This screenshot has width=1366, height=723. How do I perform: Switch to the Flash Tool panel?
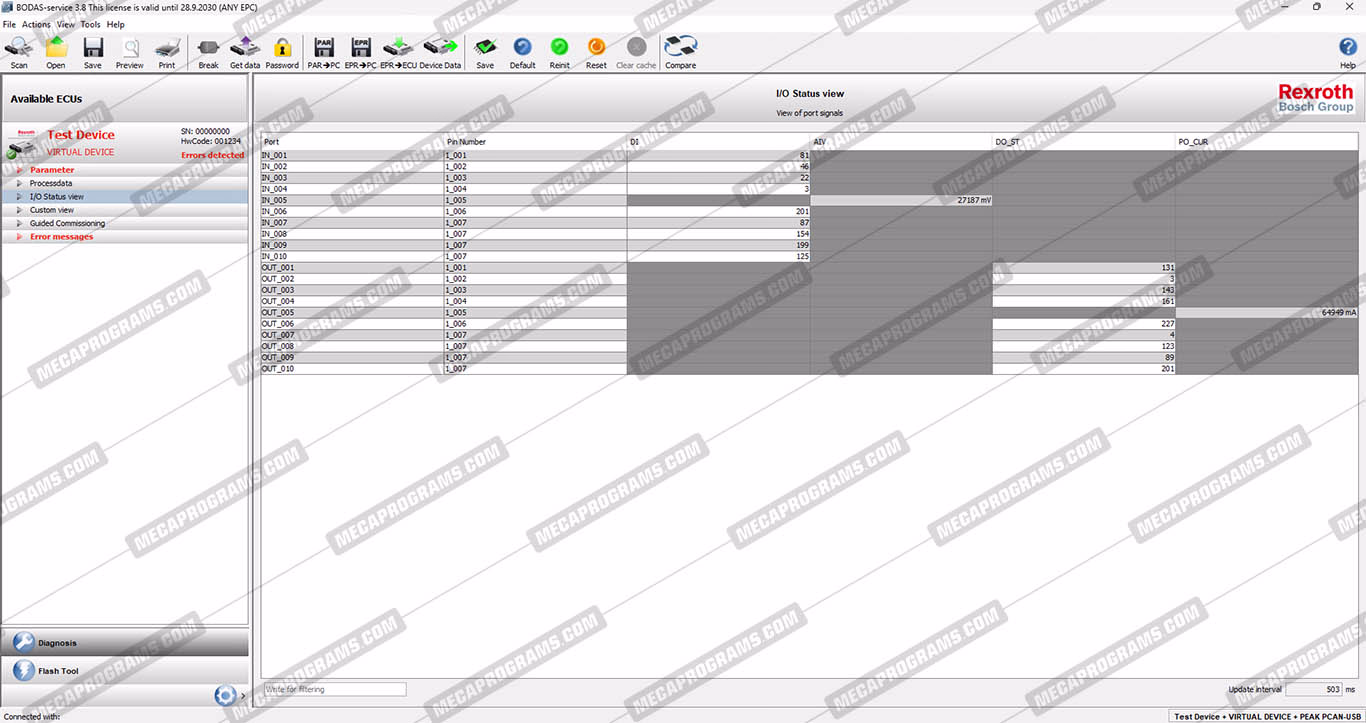point(124,671)
